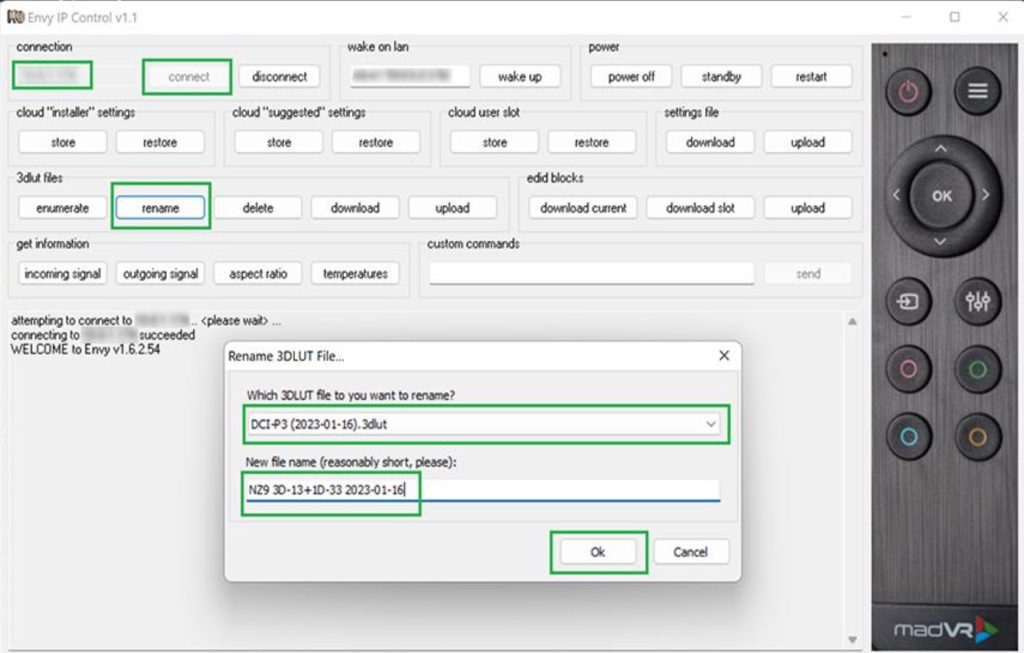Store the cloud user slot
The image size is (1024, 653).
click(x=494, y=142)
